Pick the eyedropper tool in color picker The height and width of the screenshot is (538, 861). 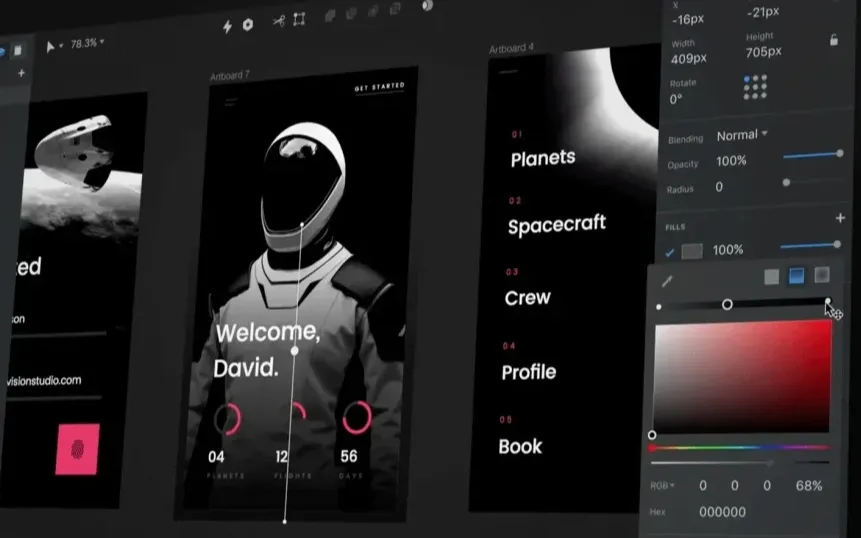(667, 282)
